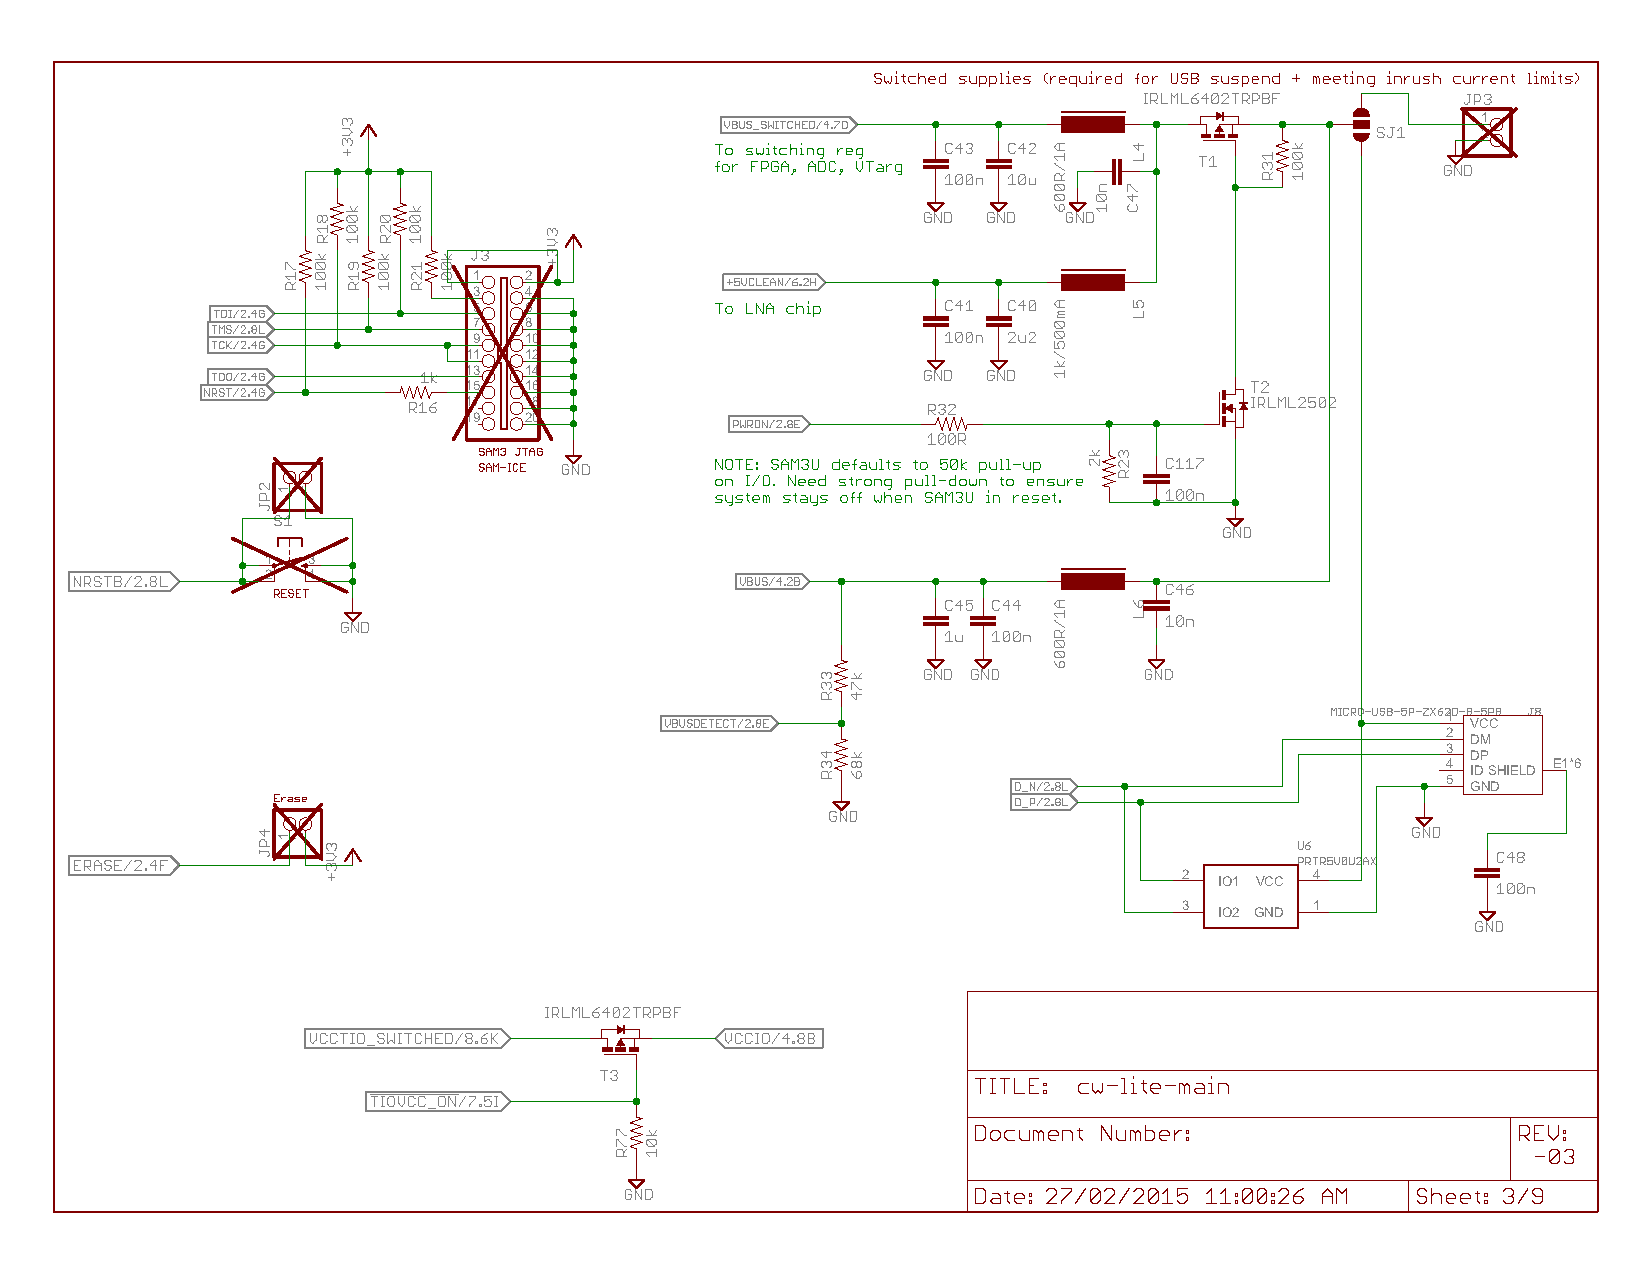Select the +5VCLEAN/6.2H net label

[775, 282]
